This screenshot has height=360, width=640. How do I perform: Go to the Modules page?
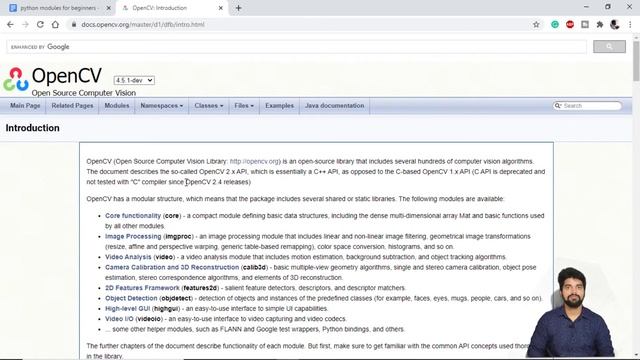click(x=117, y=106)
